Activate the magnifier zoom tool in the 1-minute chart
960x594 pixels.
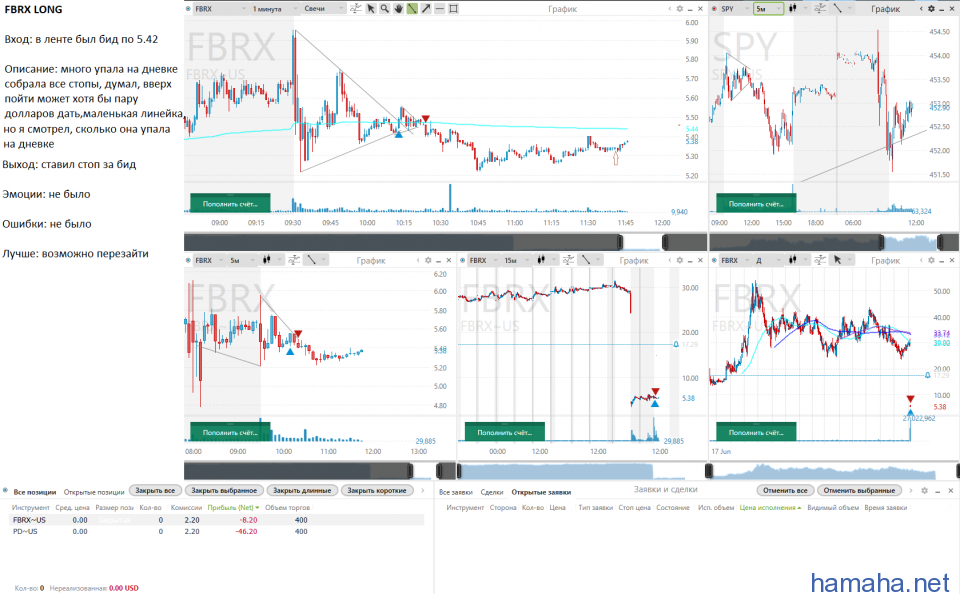point(384,9)
